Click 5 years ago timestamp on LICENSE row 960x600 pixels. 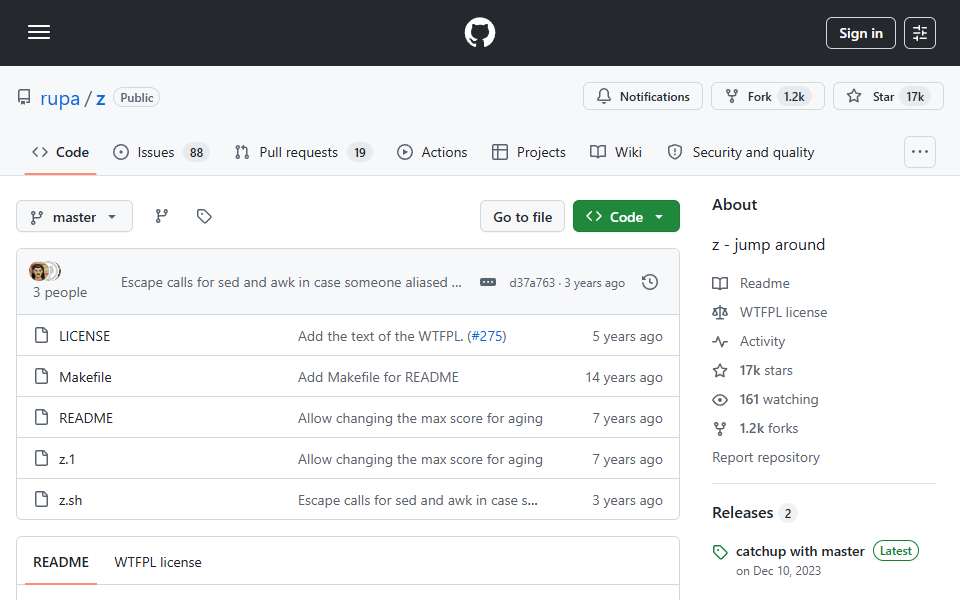(x=627, y=336)
